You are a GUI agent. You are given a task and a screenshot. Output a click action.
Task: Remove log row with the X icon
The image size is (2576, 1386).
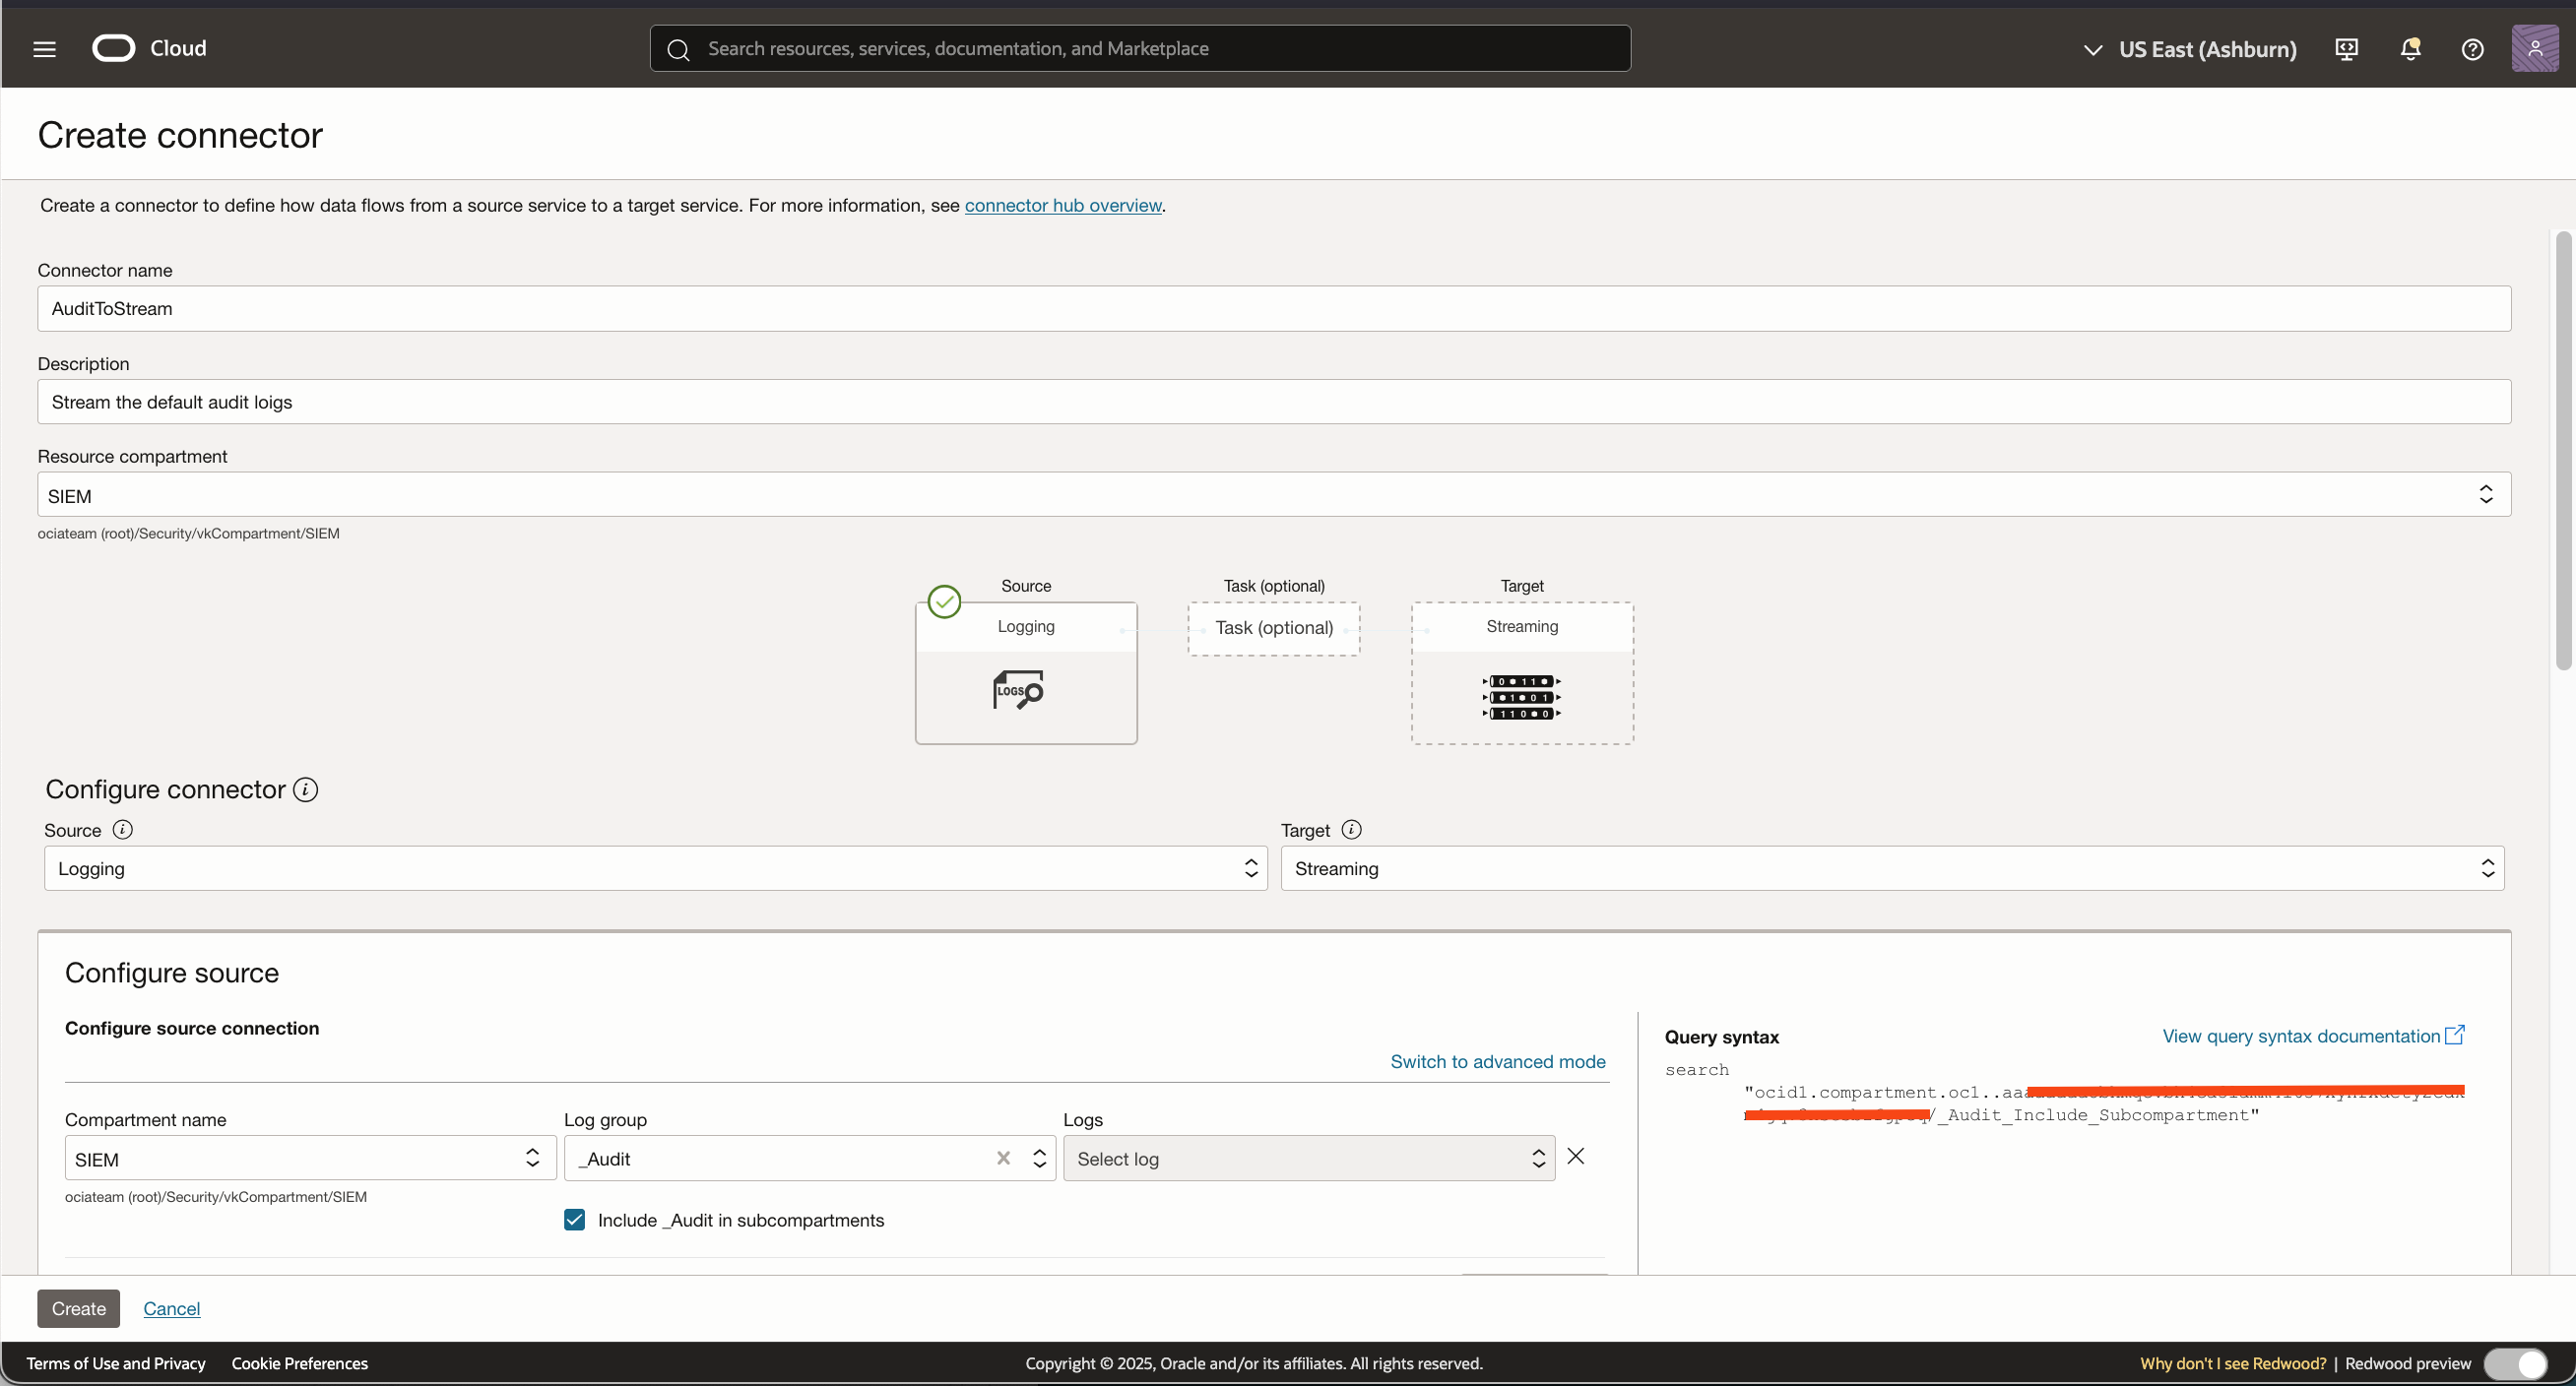[1576, 1157]
